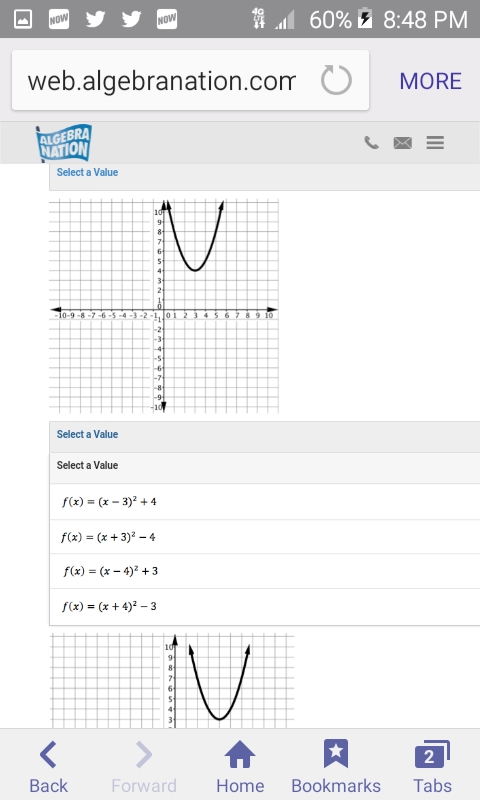
Task: Tap the phone contact icon
Action: click(371, 143)
